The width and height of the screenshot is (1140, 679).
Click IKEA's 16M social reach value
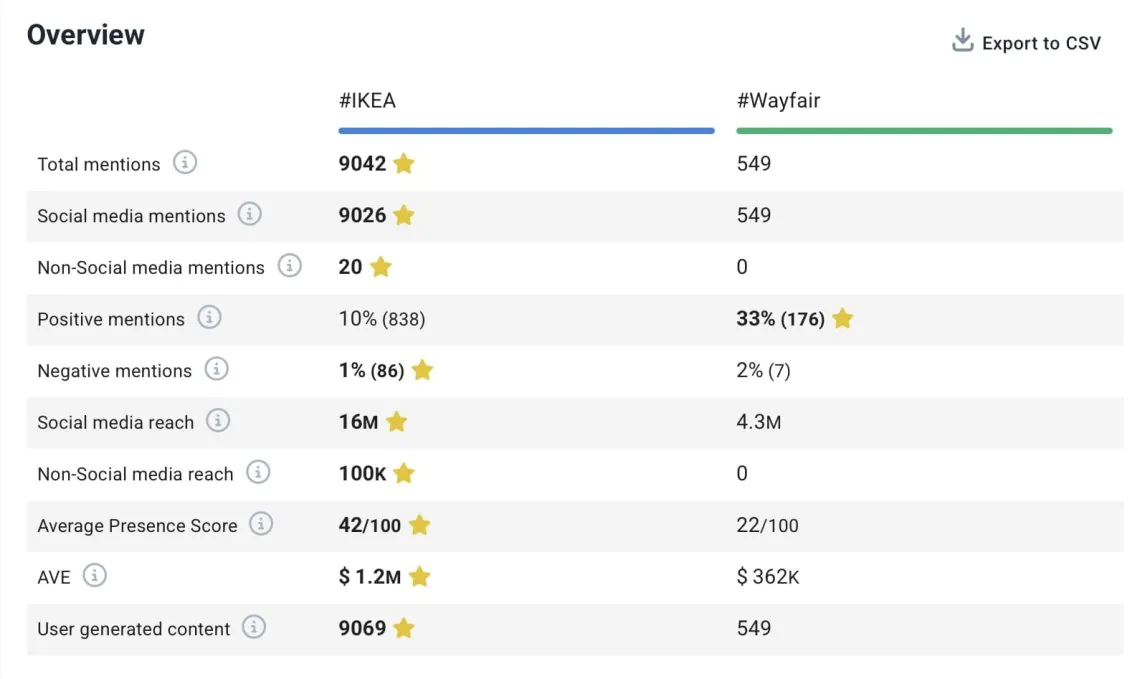point(358,422)
